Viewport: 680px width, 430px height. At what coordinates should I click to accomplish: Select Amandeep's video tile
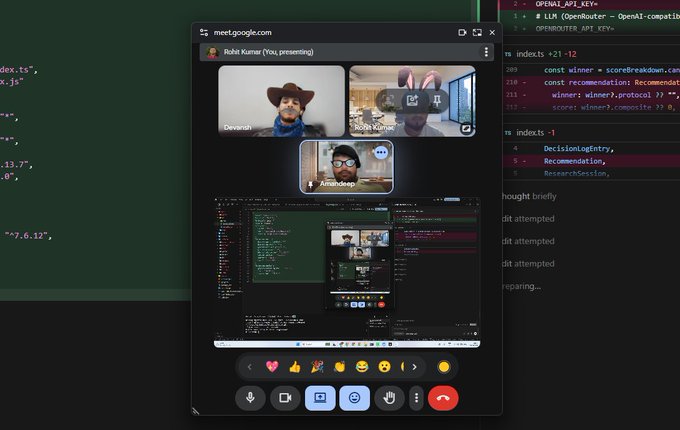click(x=347, y=167)
